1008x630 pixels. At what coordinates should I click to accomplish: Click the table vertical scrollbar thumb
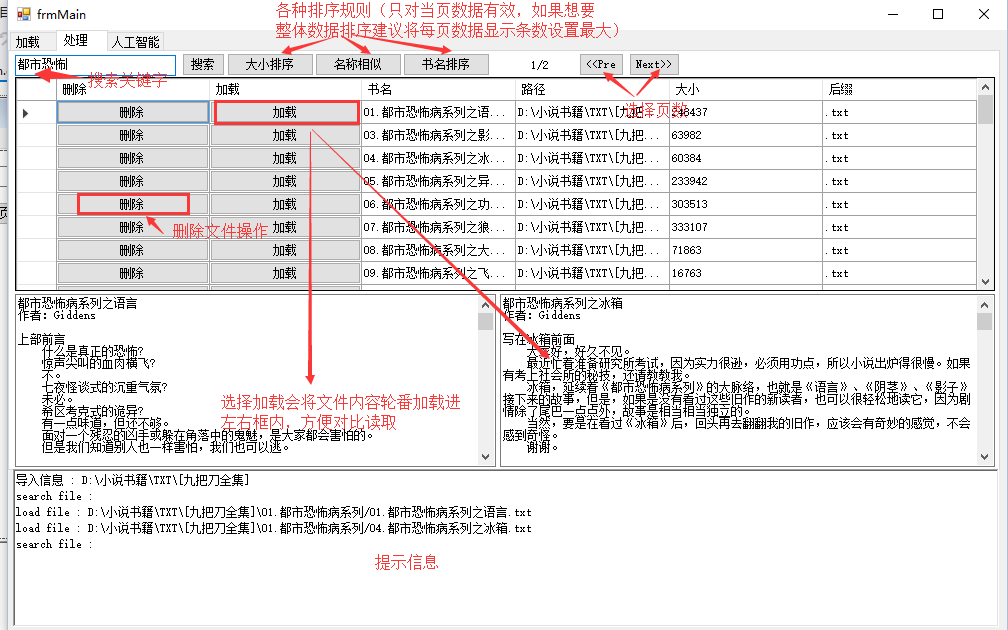985,109
